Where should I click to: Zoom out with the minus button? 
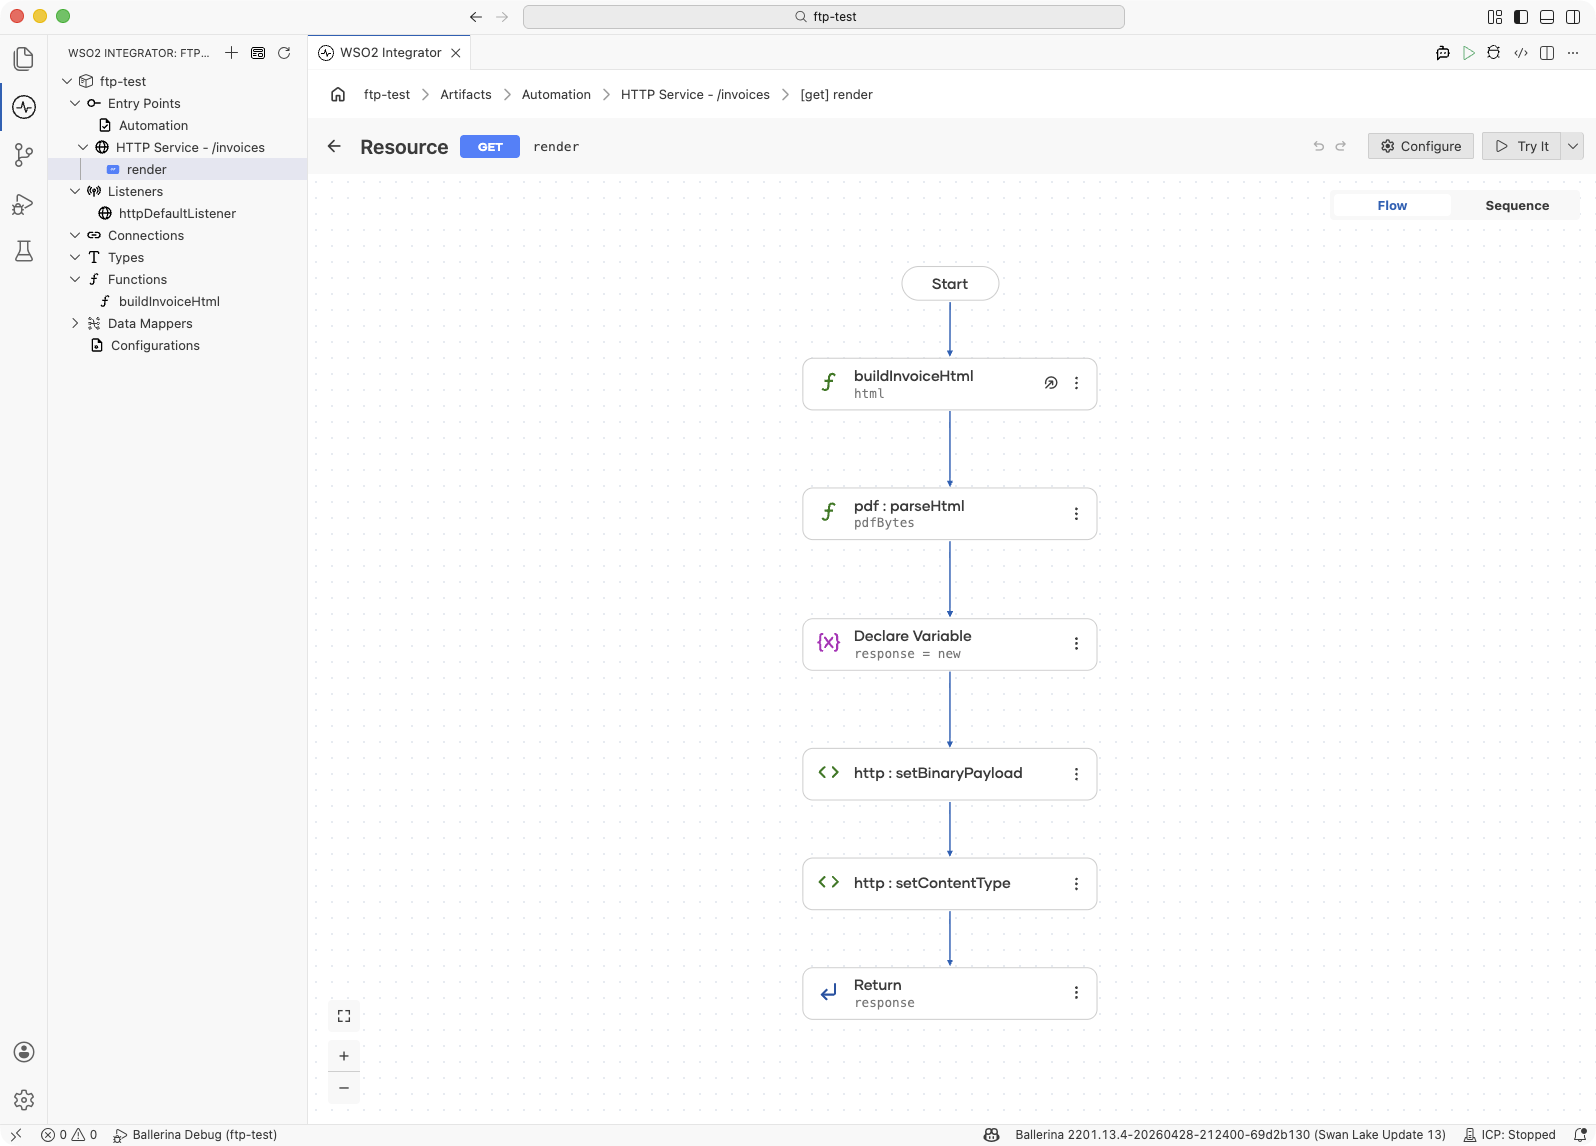(344, 1088)
